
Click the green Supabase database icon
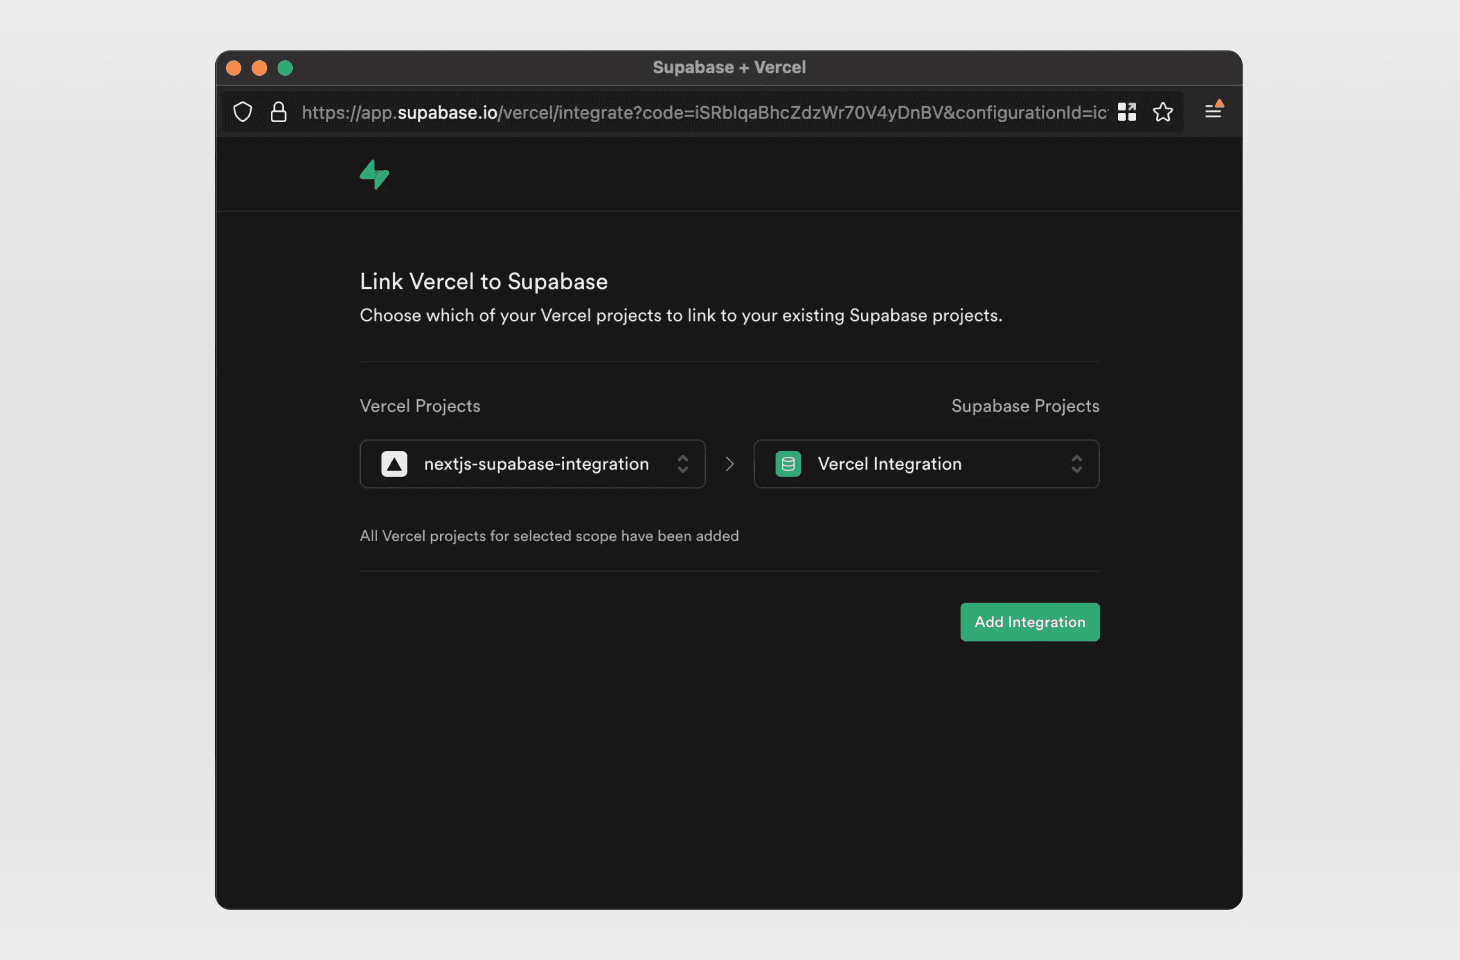788,464
